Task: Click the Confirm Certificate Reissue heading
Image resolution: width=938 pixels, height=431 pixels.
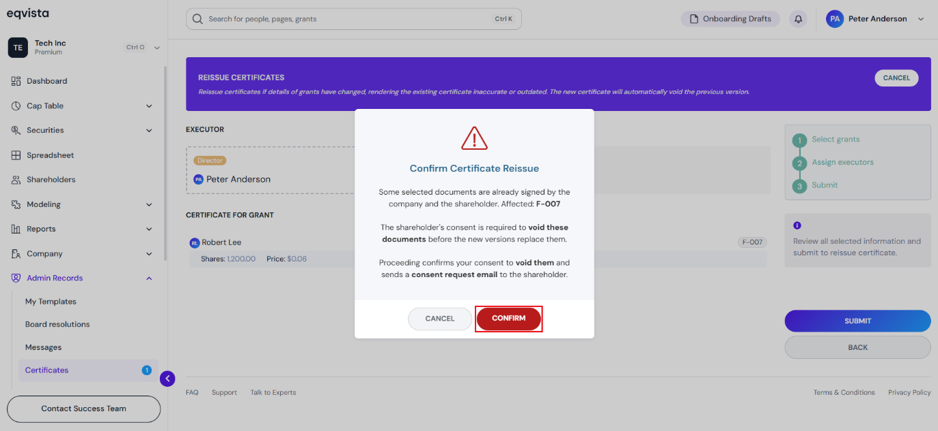Action: [x=474, y=169]
